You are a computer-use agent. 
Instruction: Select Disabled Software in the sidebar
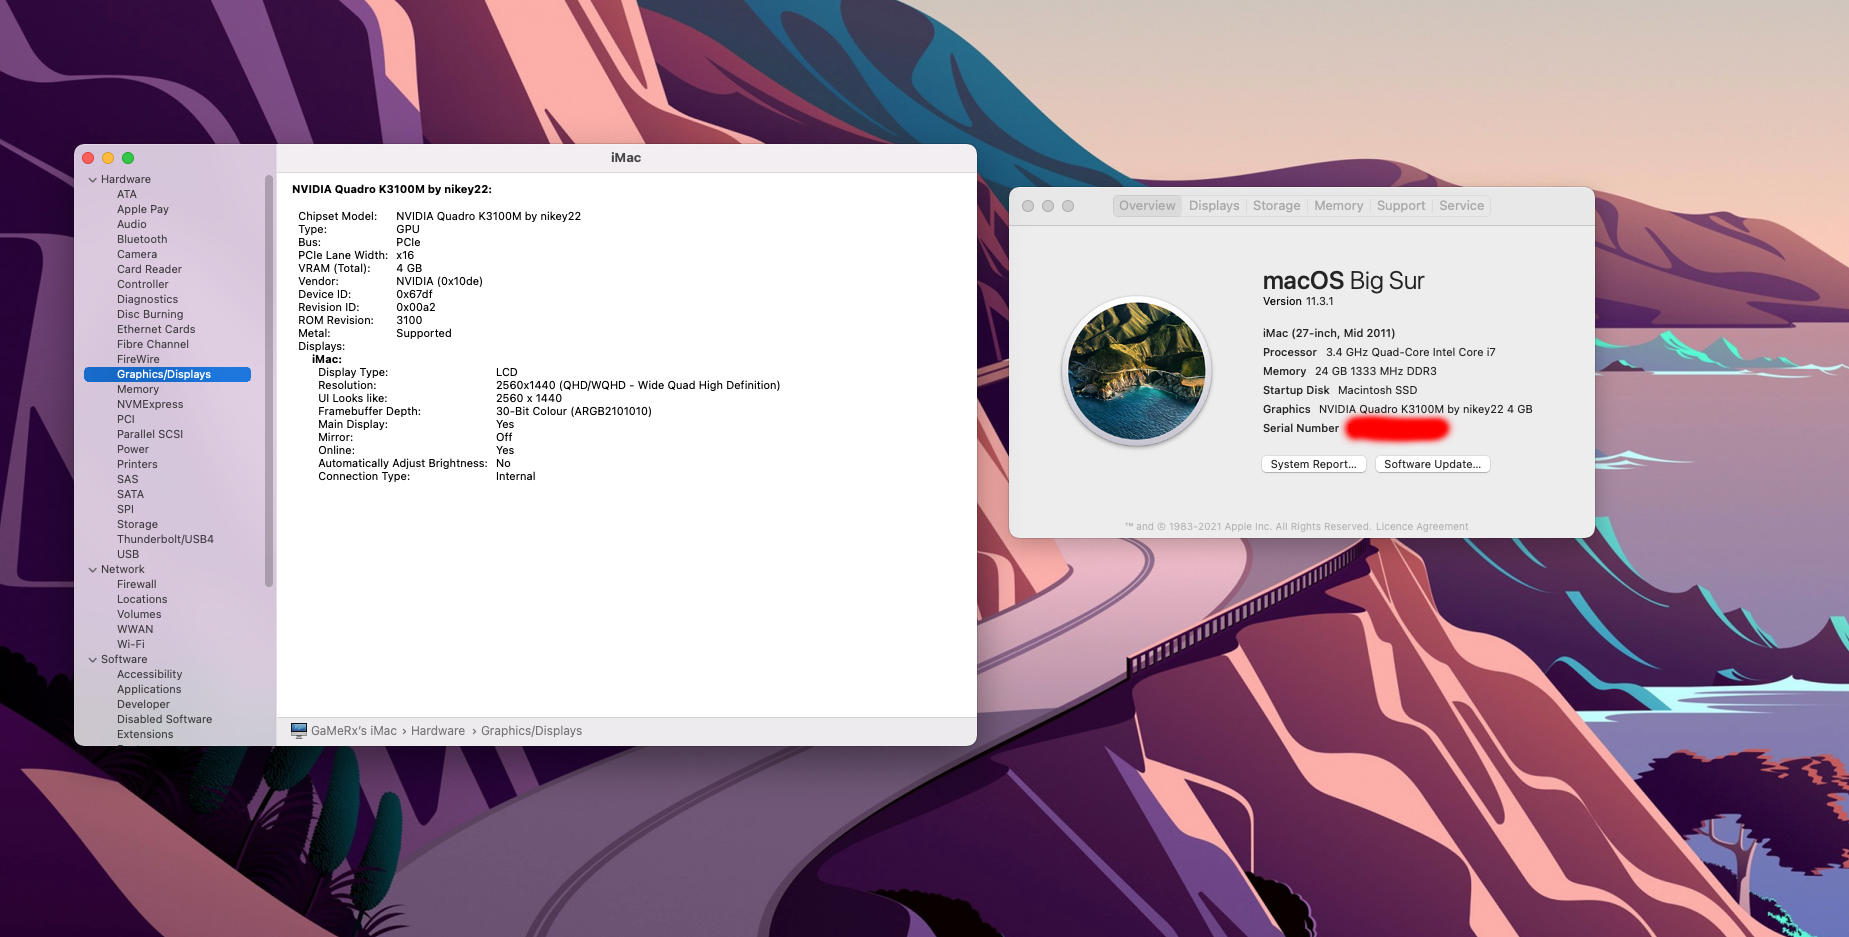[165, 720]
